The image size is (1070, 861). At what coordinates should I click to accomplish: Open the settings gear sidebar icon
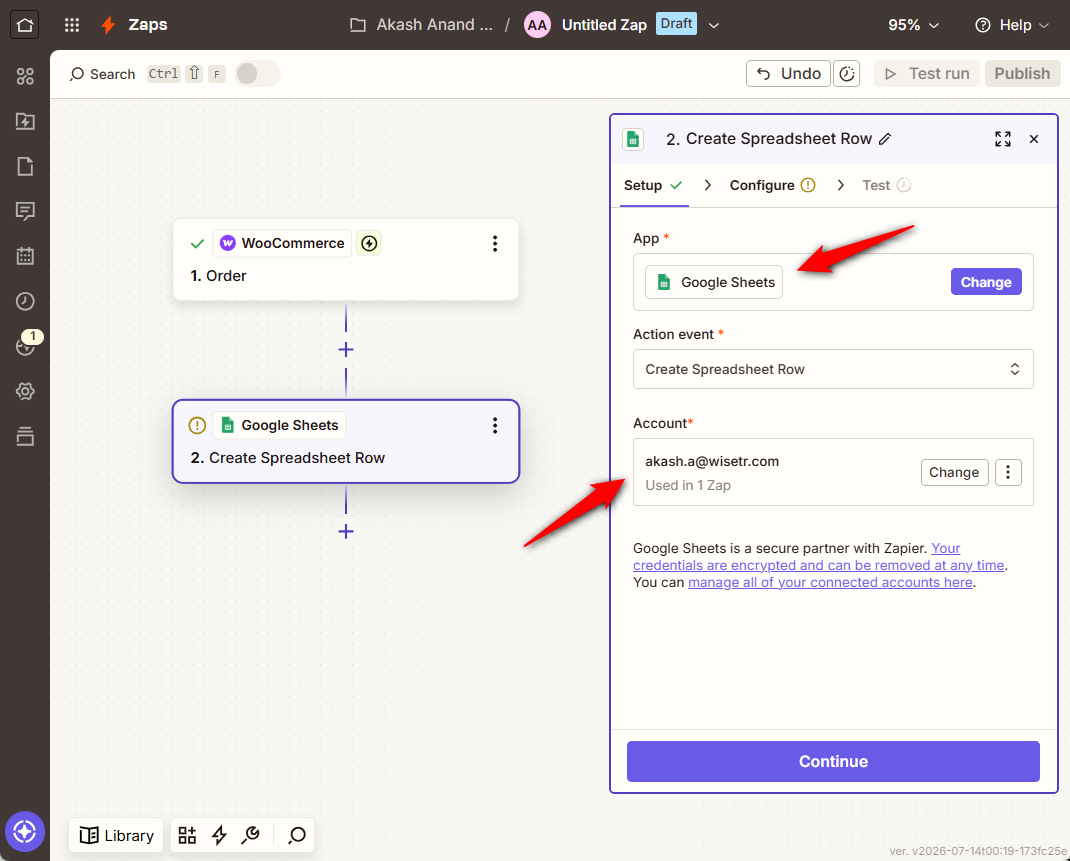click(25, 392)
